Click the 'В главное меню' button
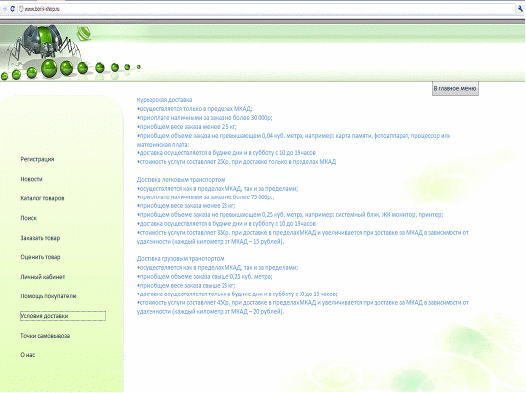The width and height of the screenshot is (526, 393). (455, 89)
